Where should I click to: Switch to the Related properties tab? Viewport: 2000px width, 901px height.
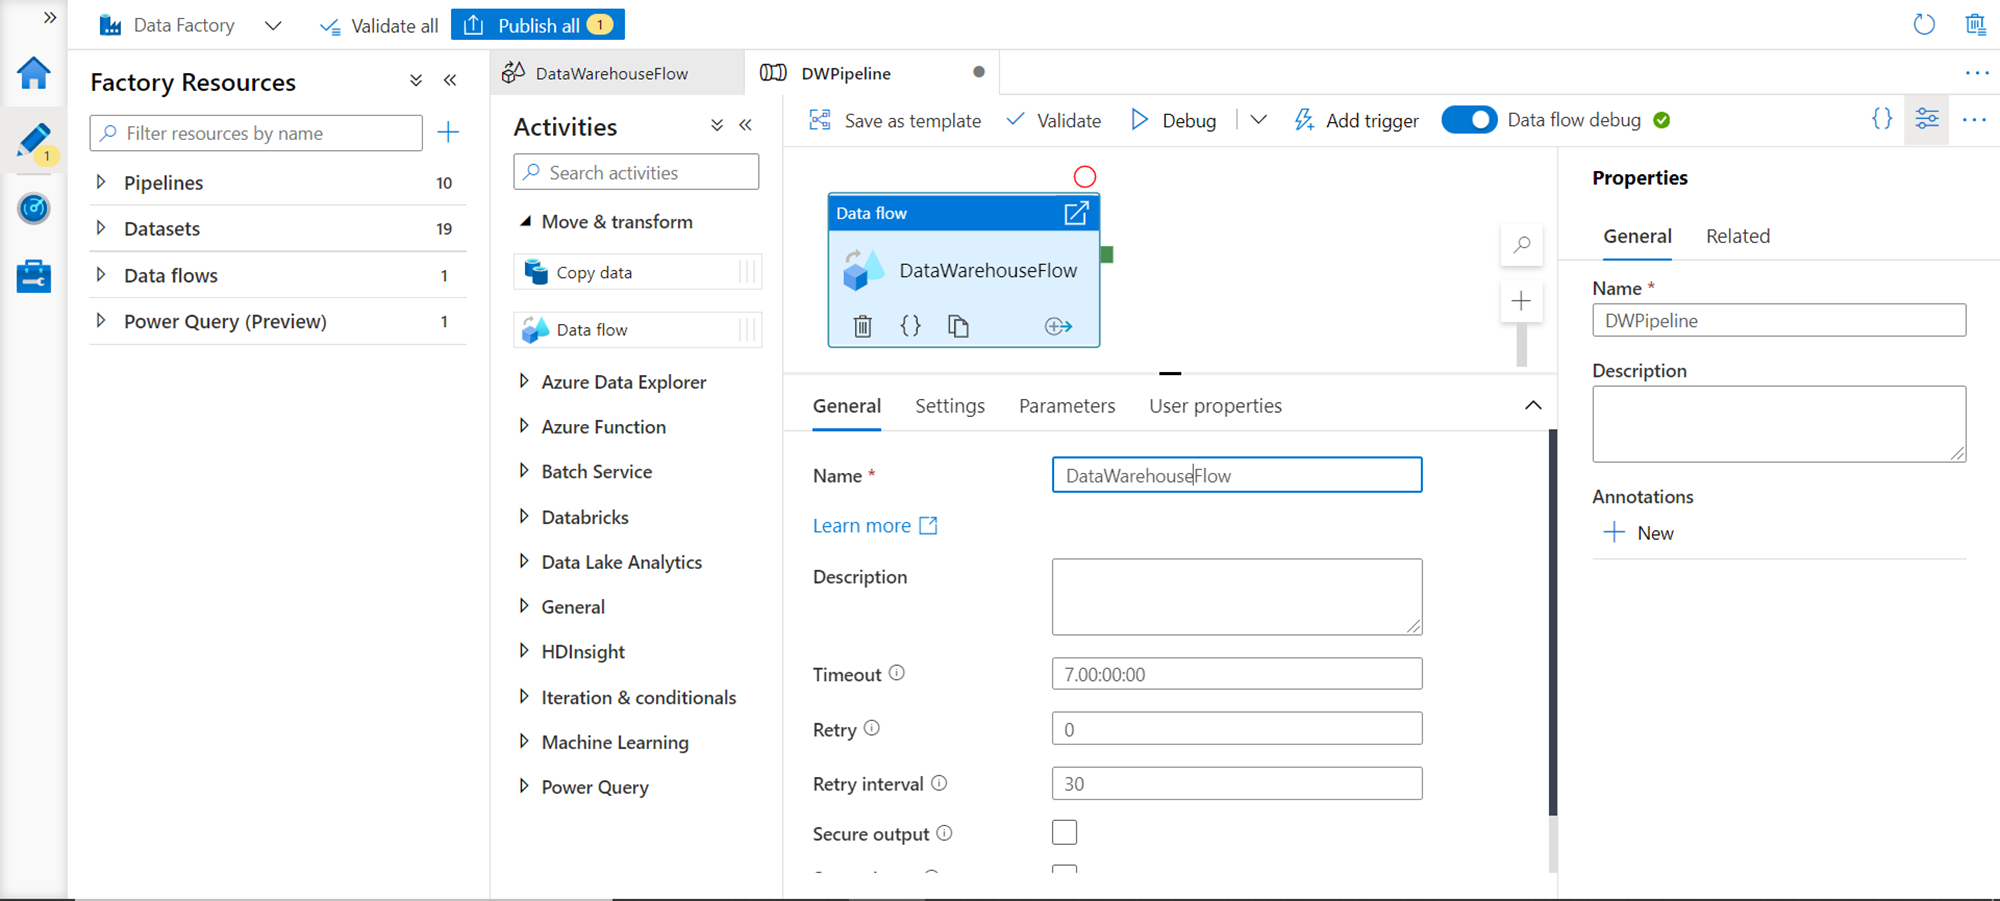pos(1737,236)
